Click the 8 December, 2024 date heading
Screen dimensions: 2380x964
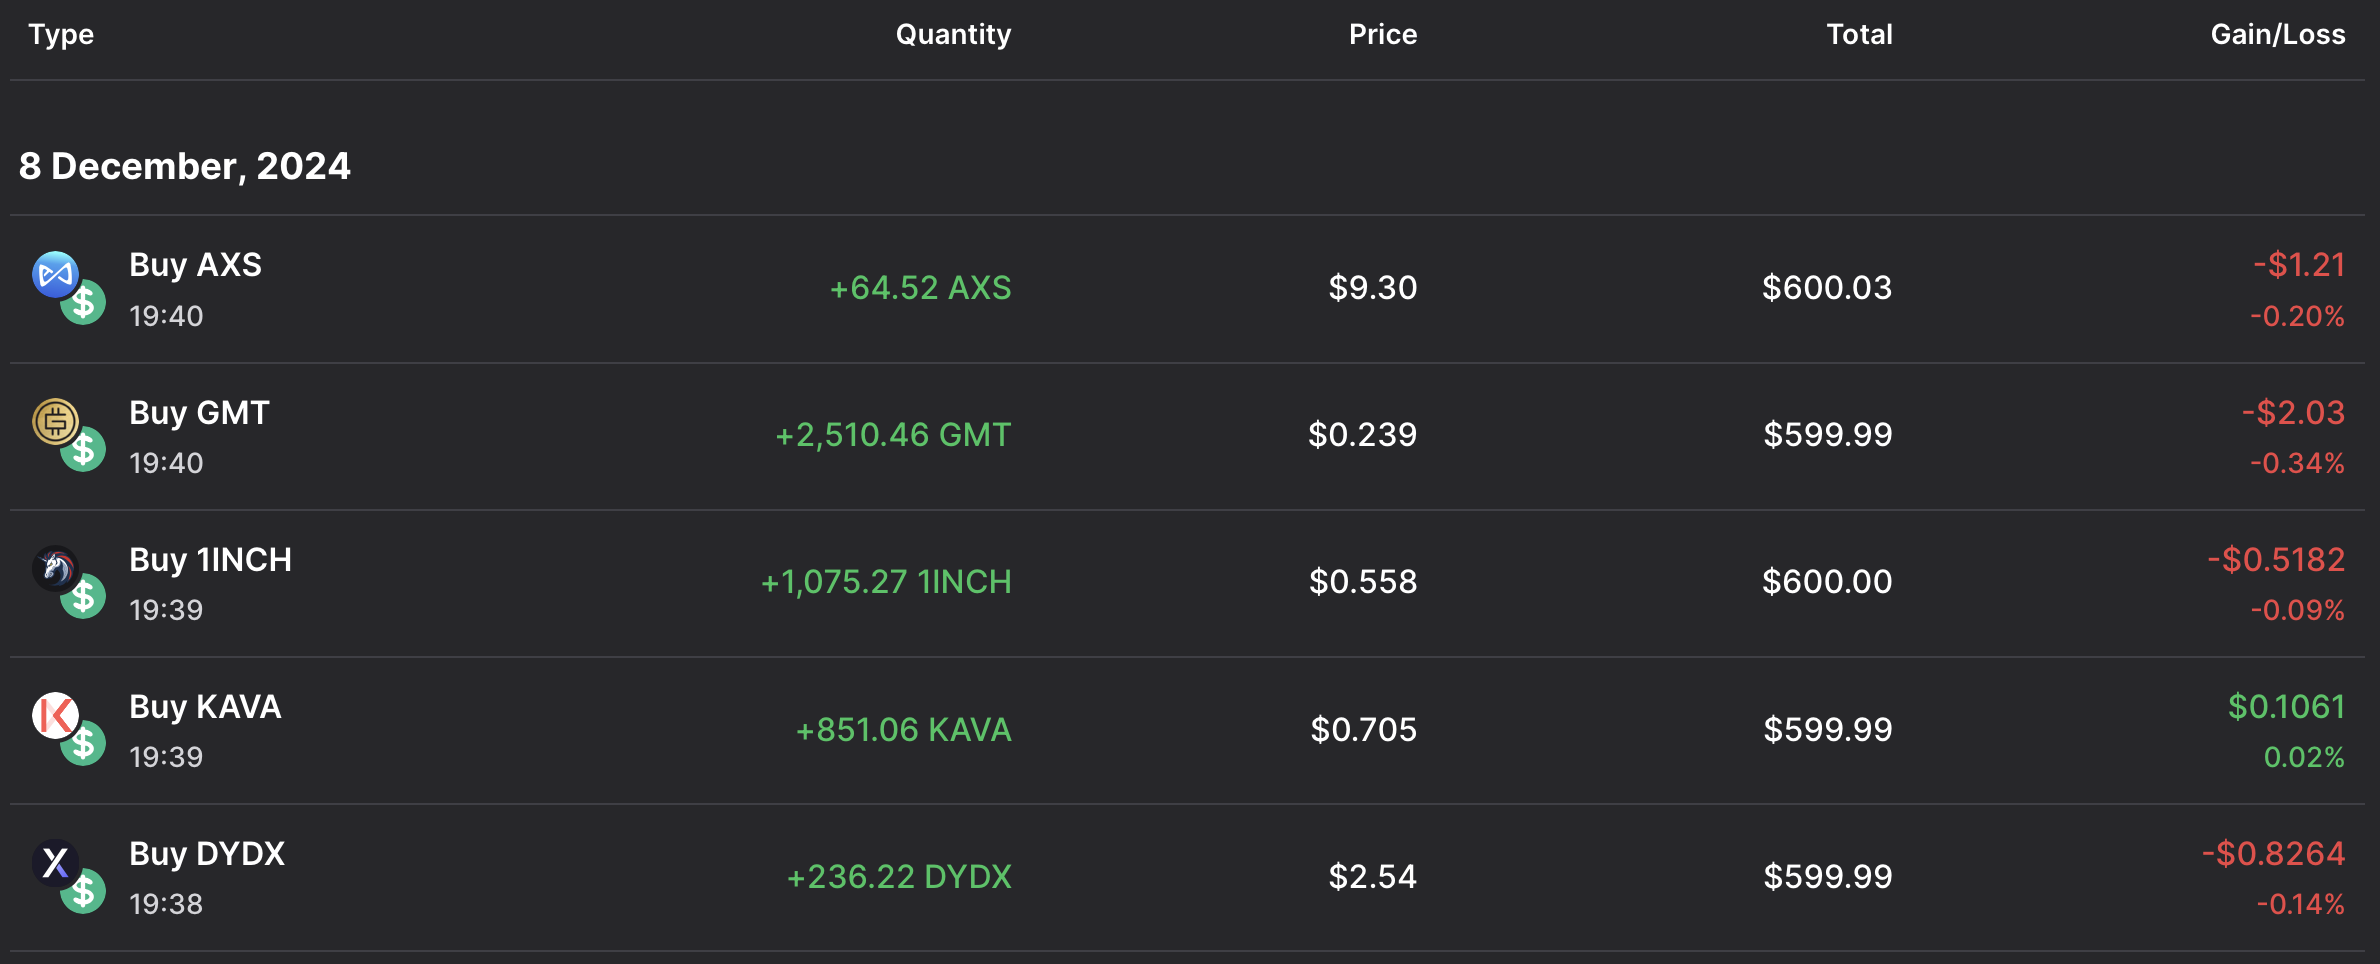click(x=185, y=166)
